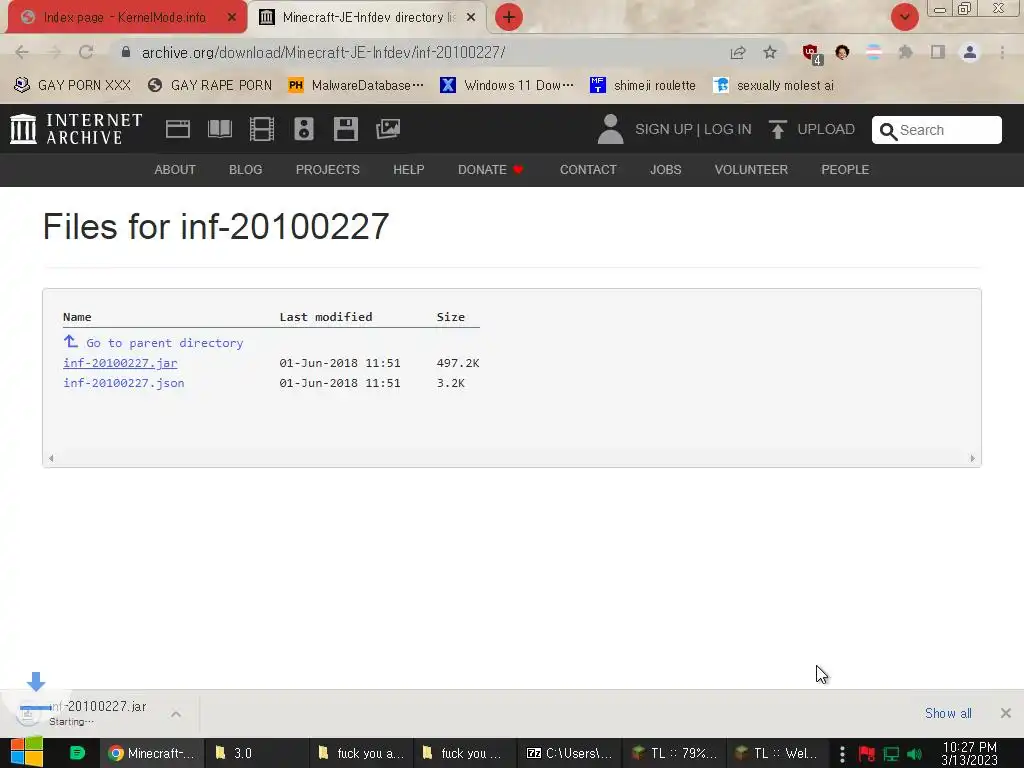Switch to Index page KernelMode.info tab

click(x=125, y=17)
